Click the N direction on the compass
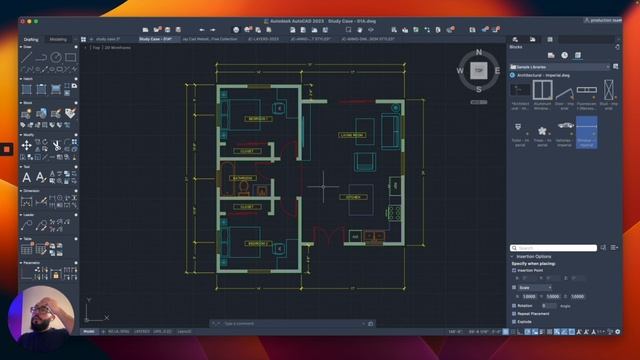Viewport: 640px width, 360px height. tap(479, 52)
